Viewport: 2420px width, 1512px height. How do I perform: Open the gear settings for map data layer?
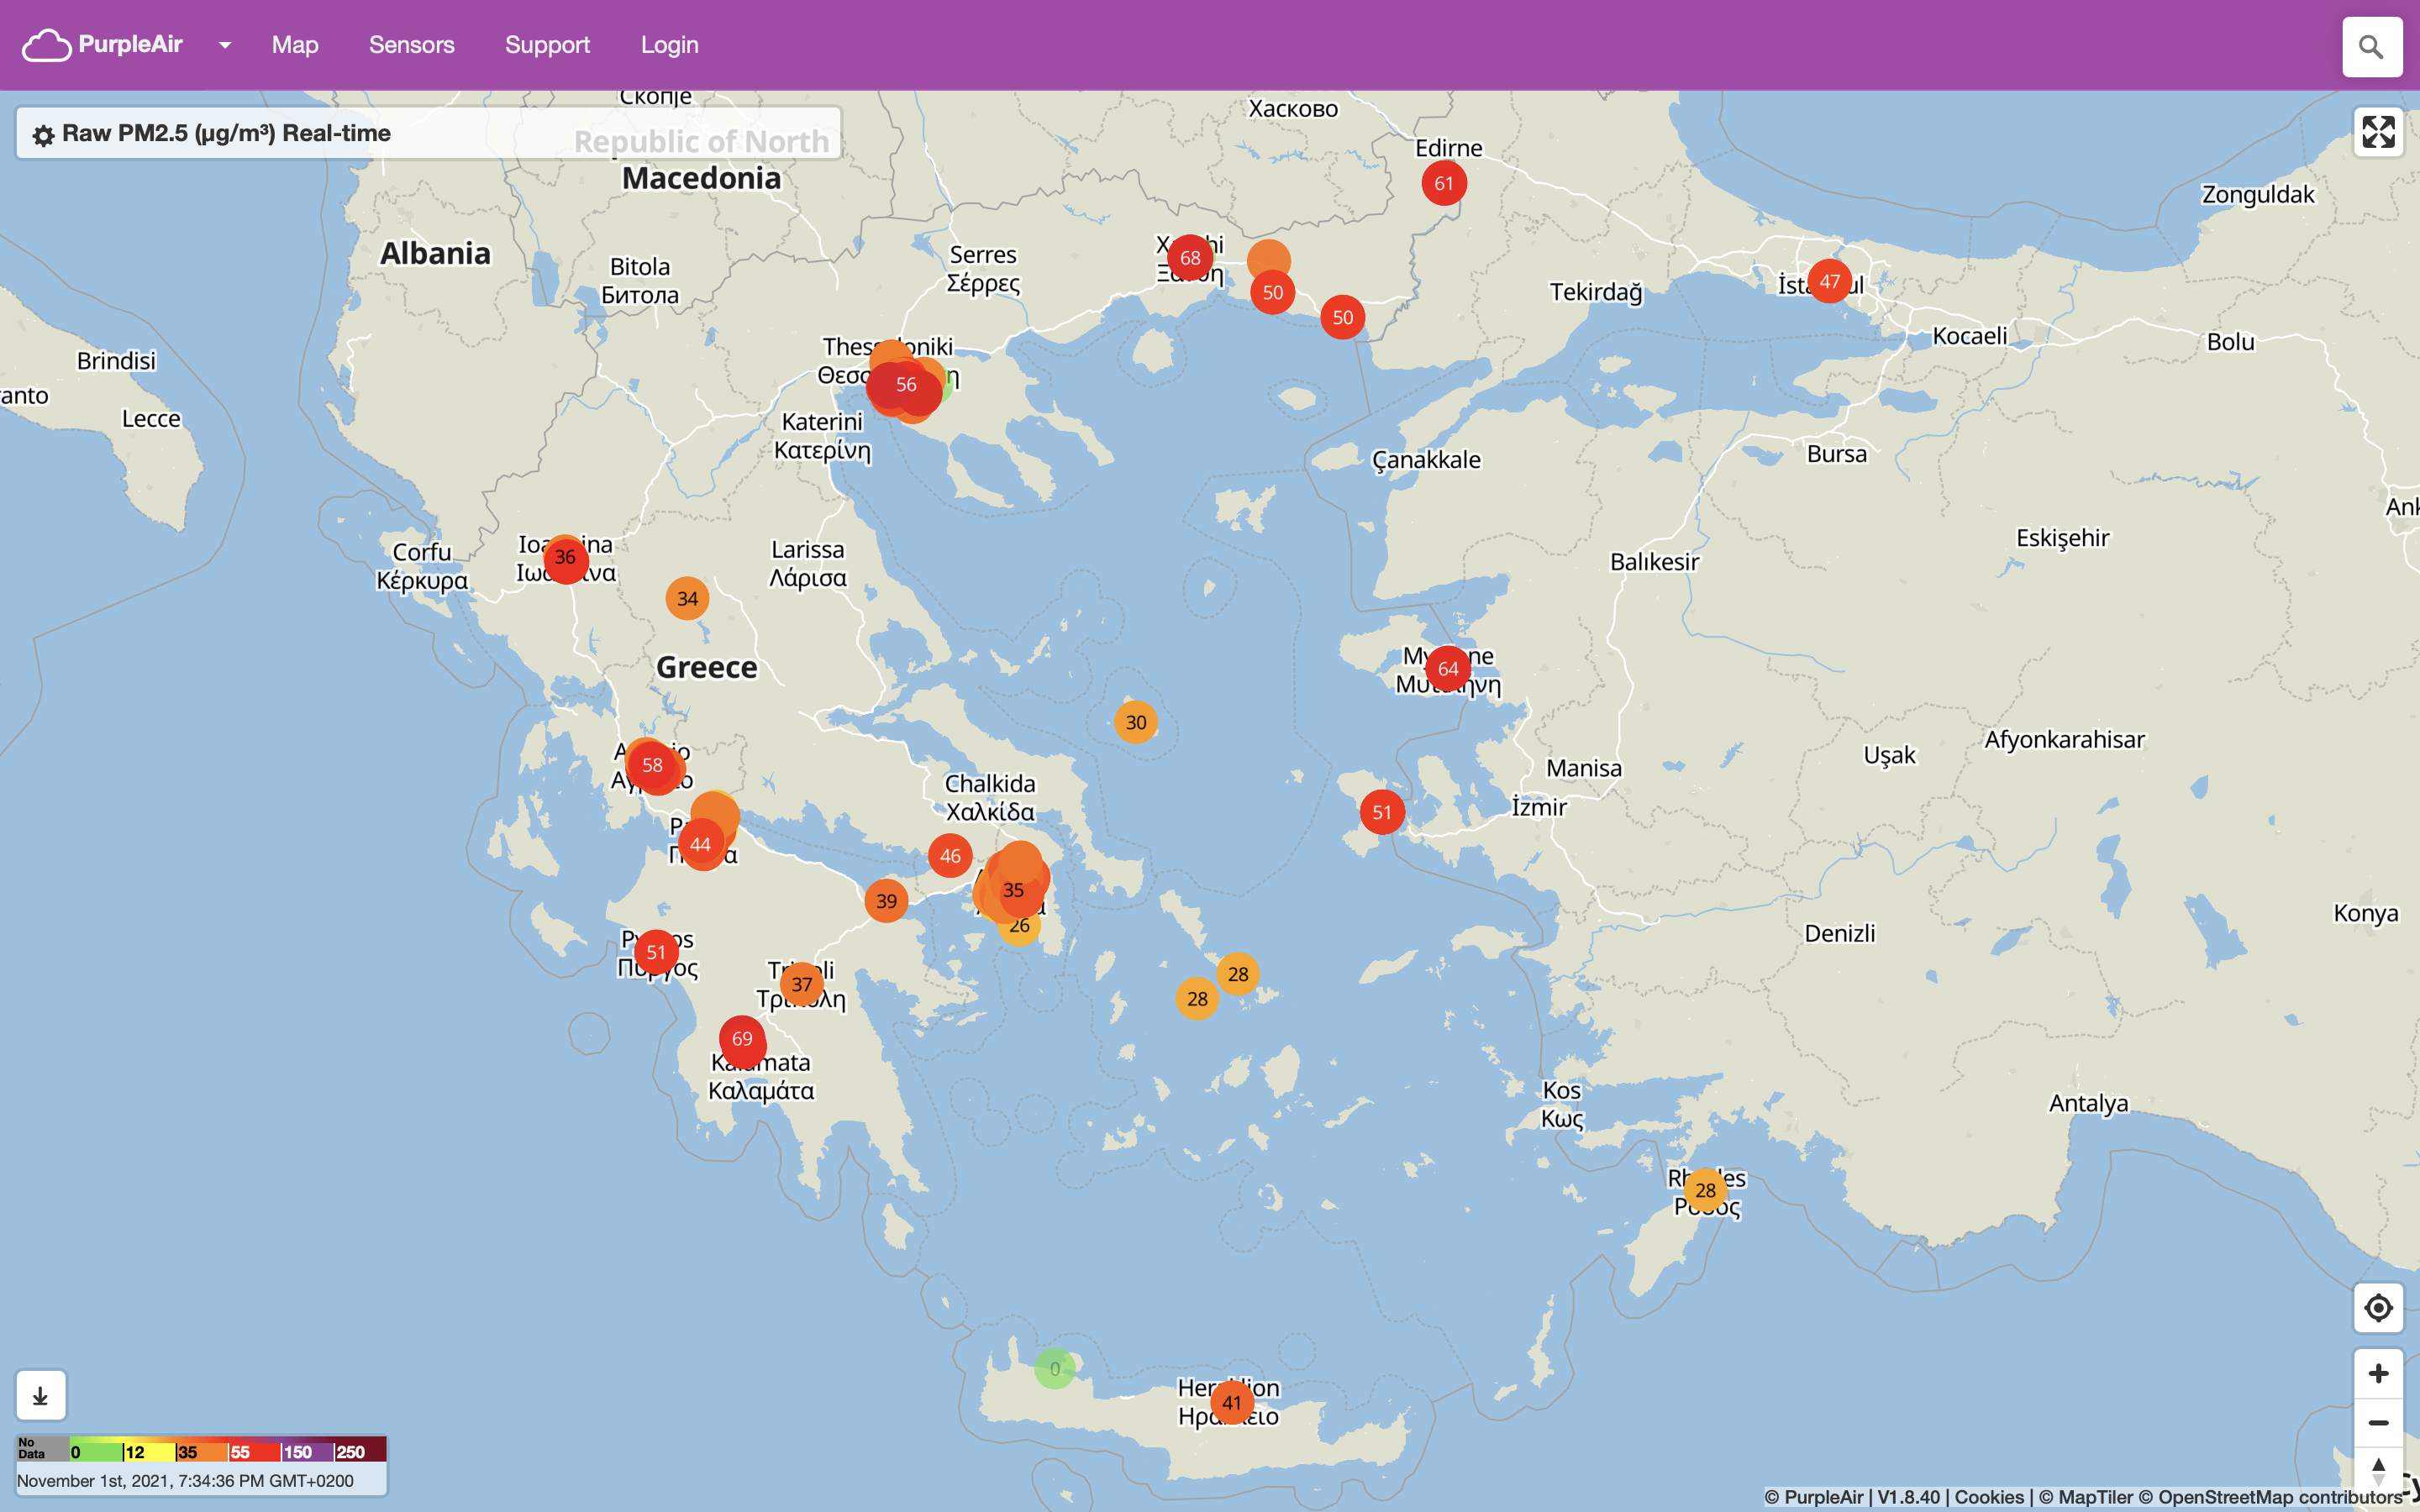[x=43, y=135]
